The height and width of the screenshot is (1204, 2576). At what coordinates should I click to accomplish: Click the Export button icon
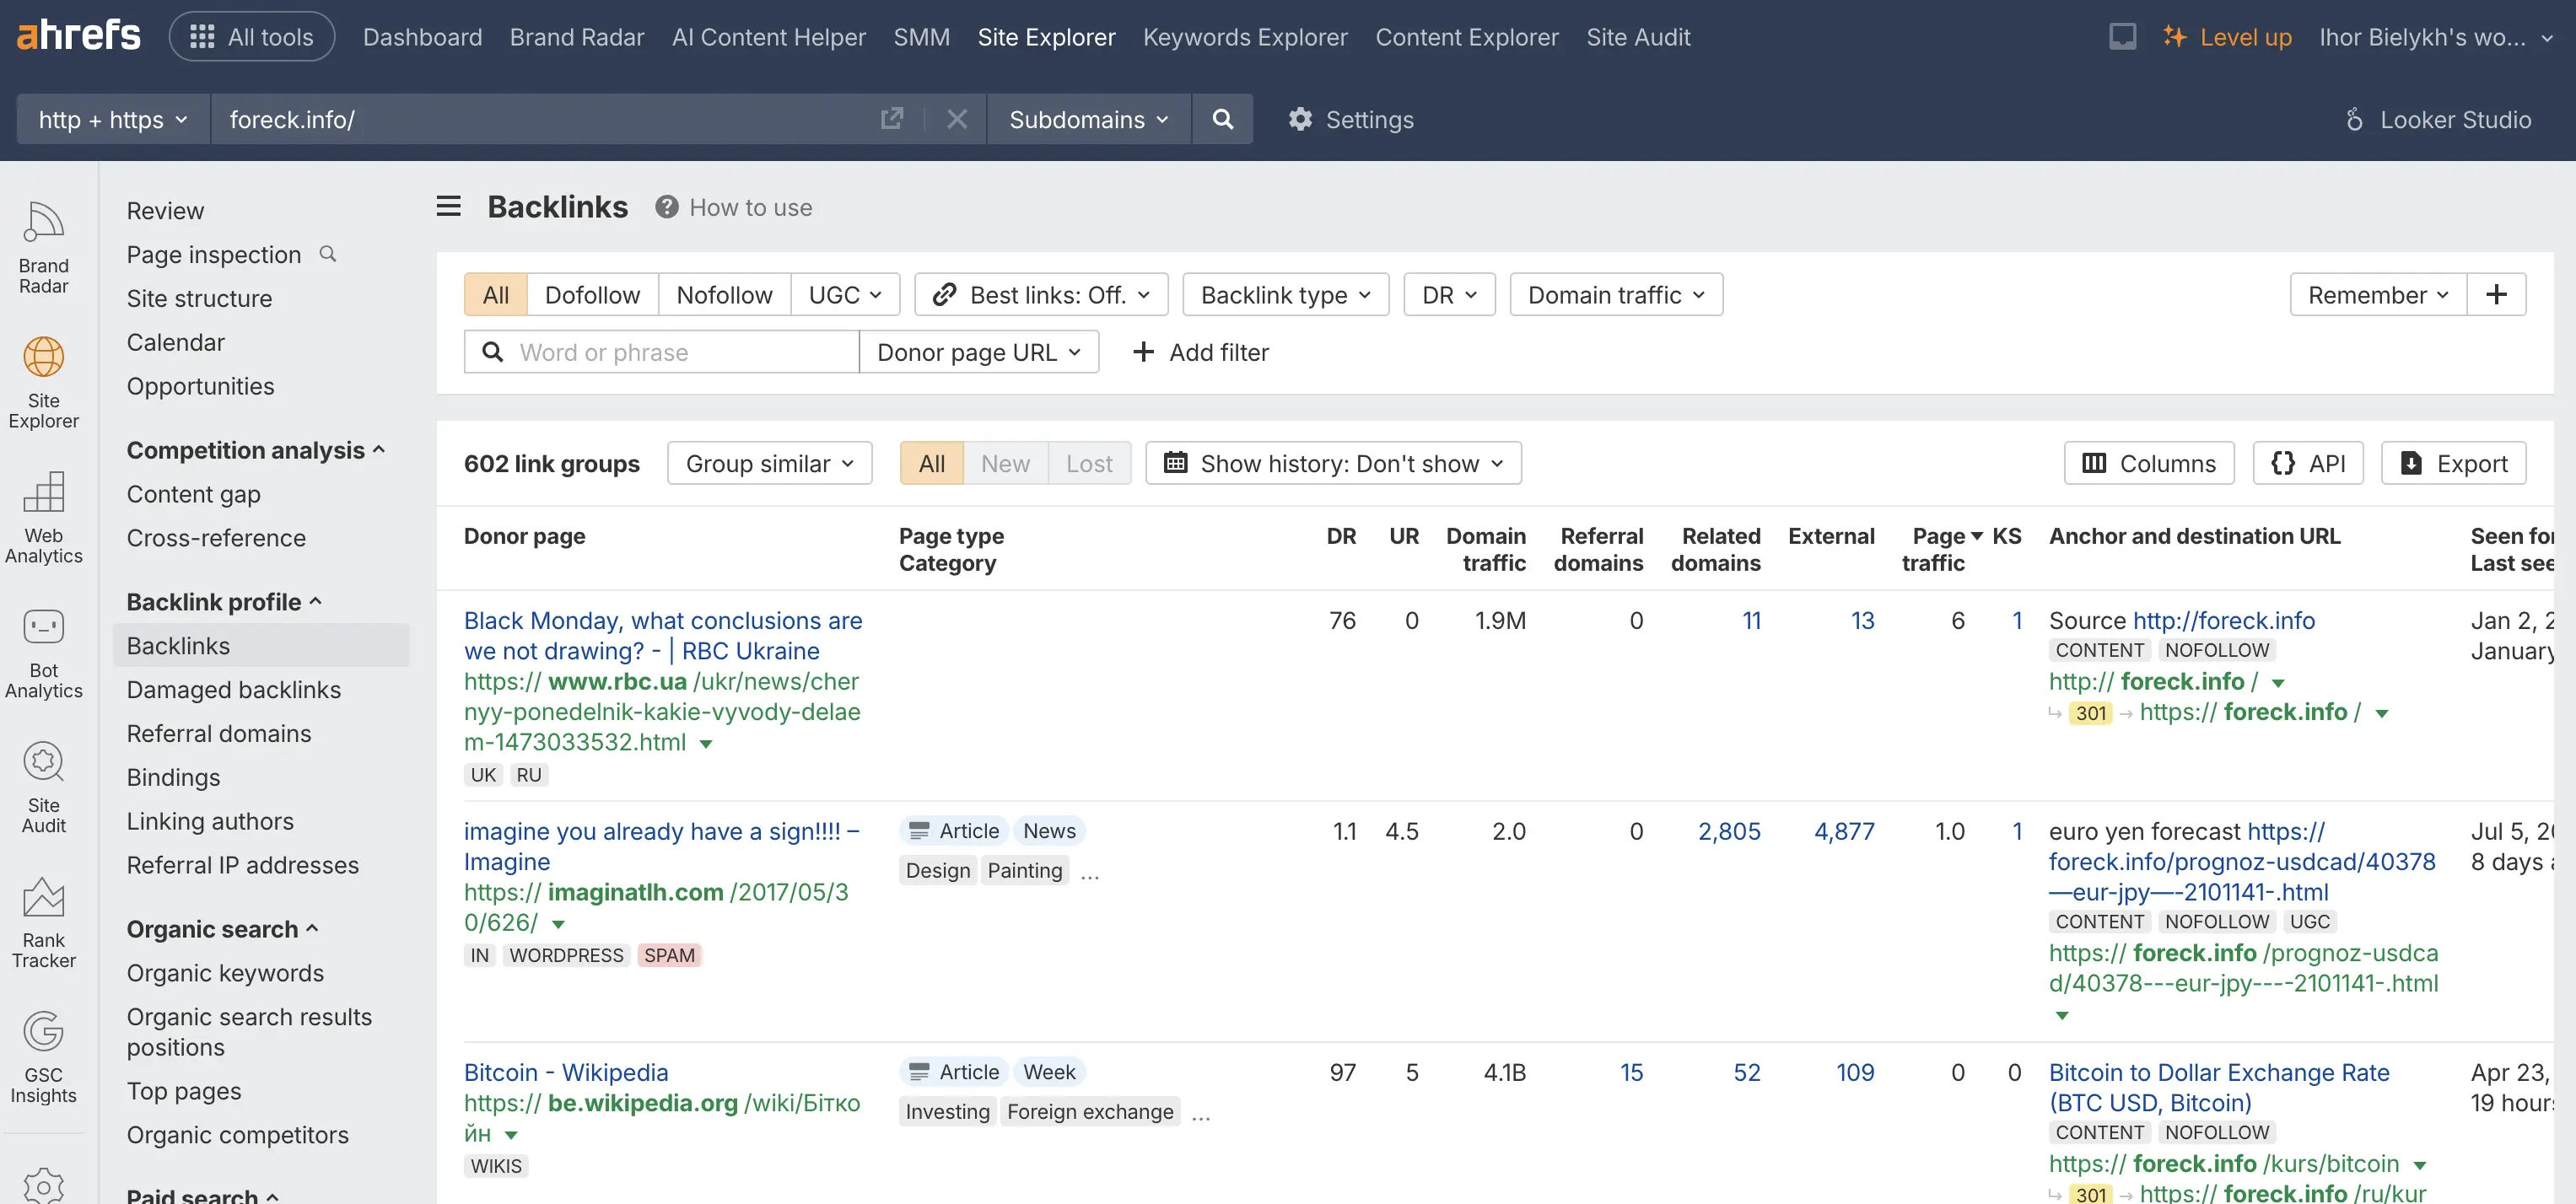(2414, 462)
